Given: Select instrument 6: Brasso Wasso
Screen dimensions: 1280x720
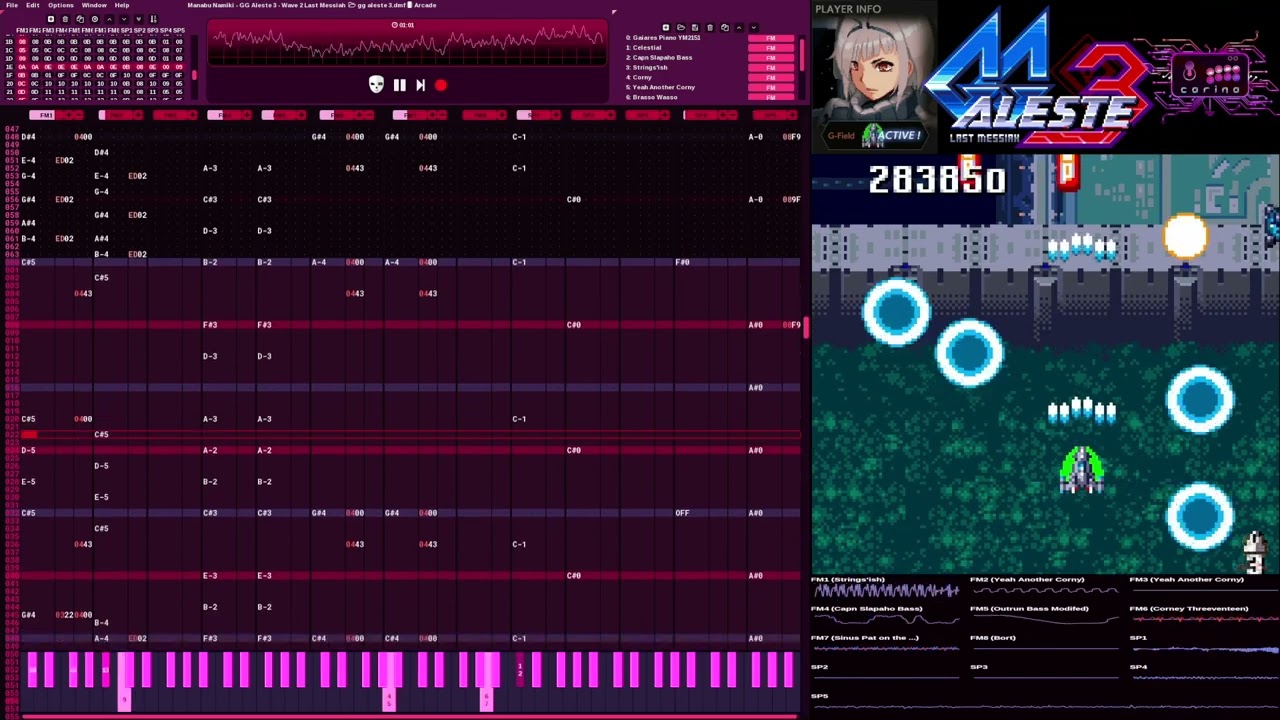Looking at the screenshot, I should click(x=652, y=97).
